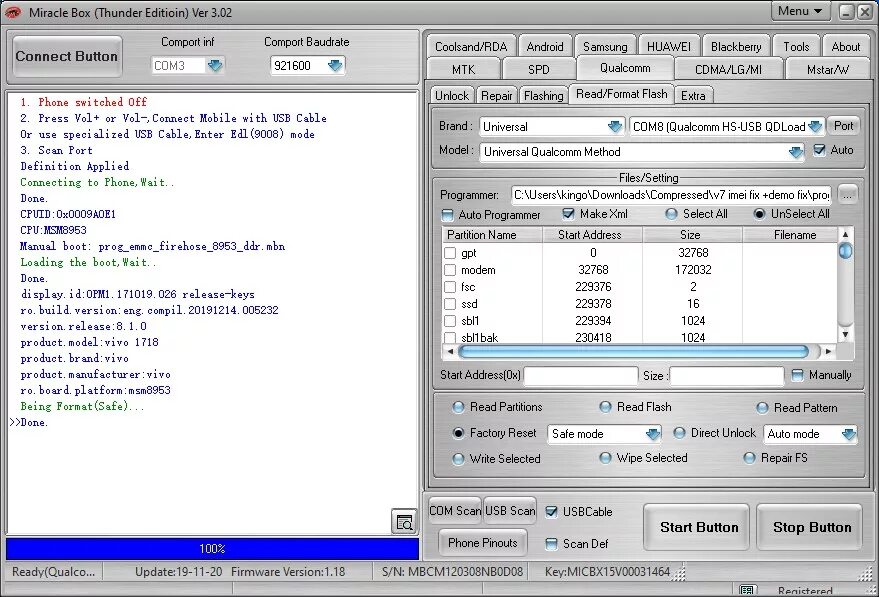The width and height of the screenshot is (879, 597).
Task: Open the Menu dropdown in title bar
Action: [x=800, y=11]
